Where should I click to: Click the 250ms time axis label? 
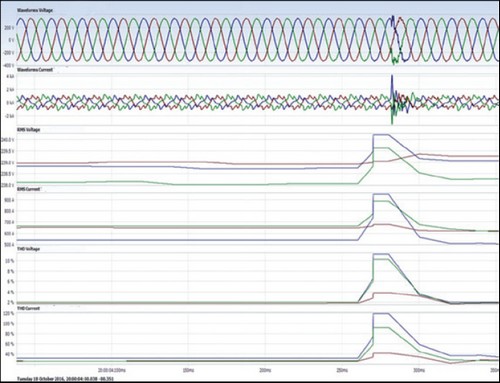tap(342, 370)
